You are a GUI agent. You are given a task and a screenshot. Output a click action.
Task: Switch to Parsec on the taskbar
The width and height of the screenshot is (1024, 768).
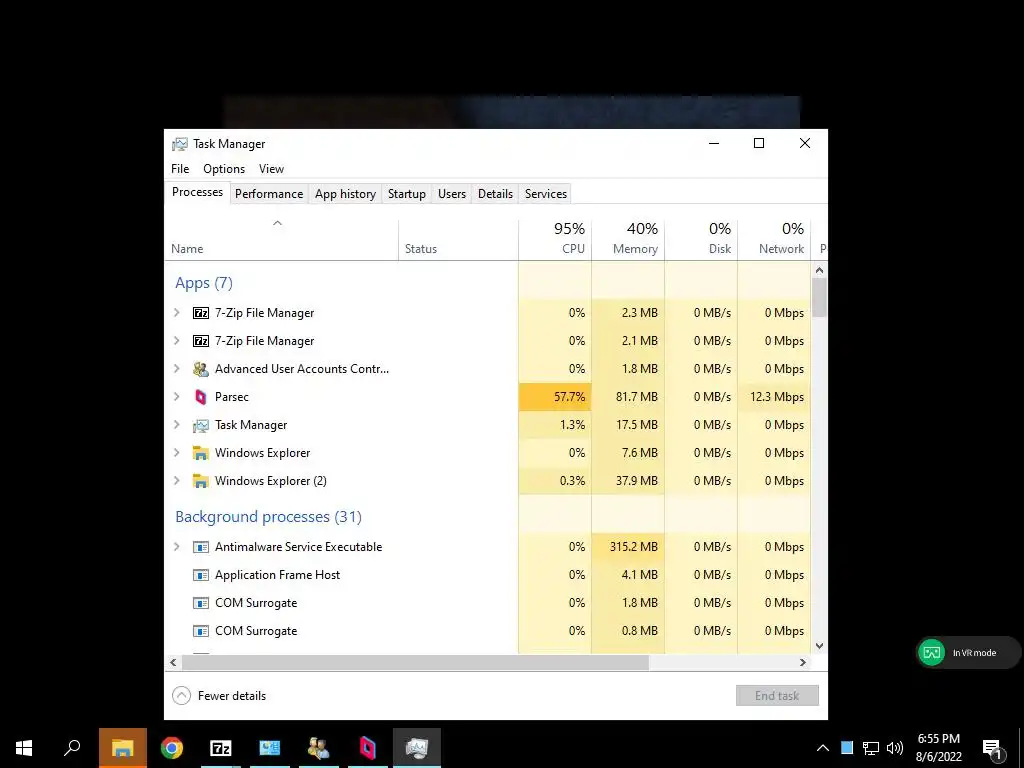click(368, 748)
